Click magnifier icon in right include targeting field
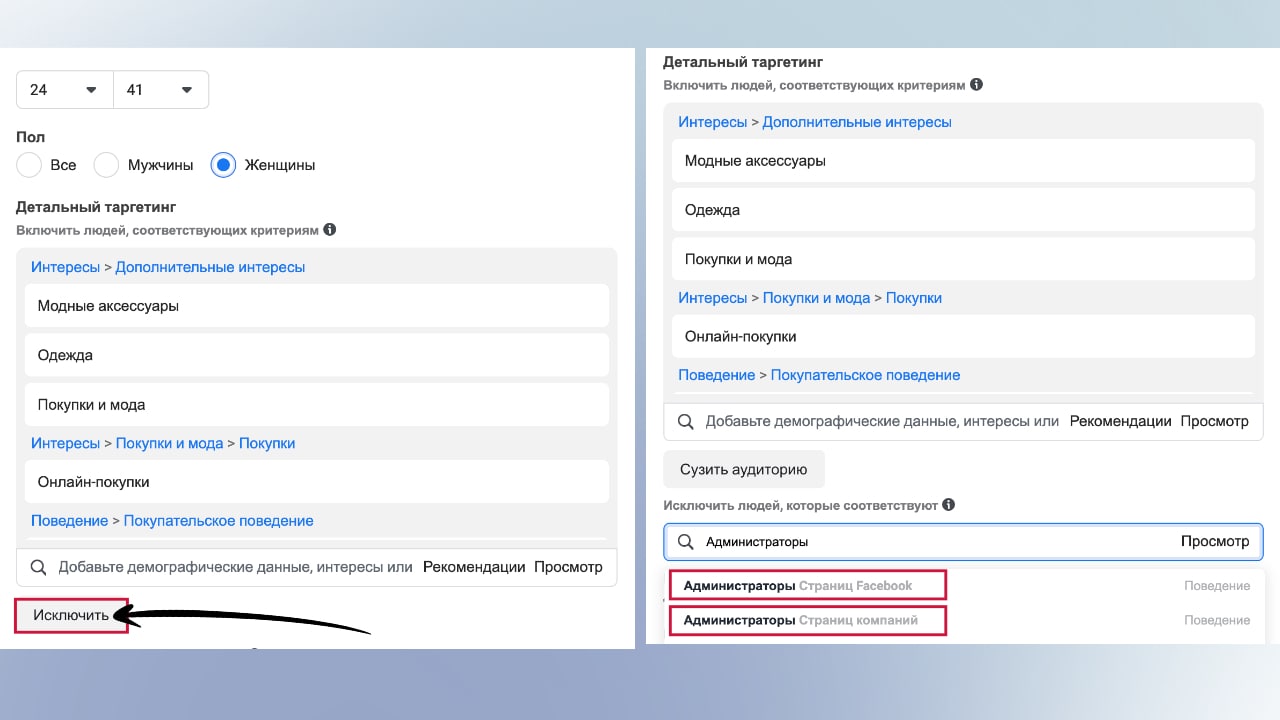This screenshot has height=720, width=1280. pos(686,421)
